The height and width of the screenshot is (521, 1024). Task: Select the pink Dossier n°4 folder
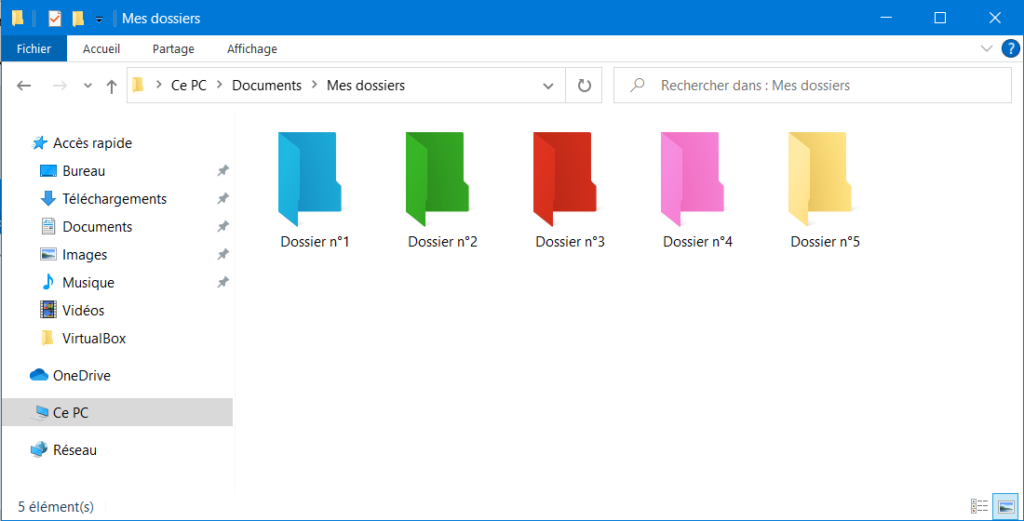coord(692,179)
